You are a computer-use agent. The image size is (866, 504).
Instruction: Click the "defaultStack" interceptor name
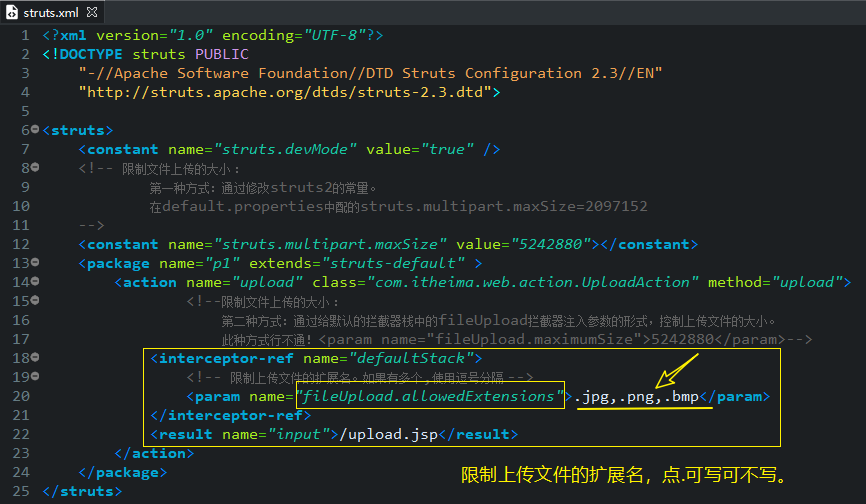pyautogui.click(x=411, y=358)
